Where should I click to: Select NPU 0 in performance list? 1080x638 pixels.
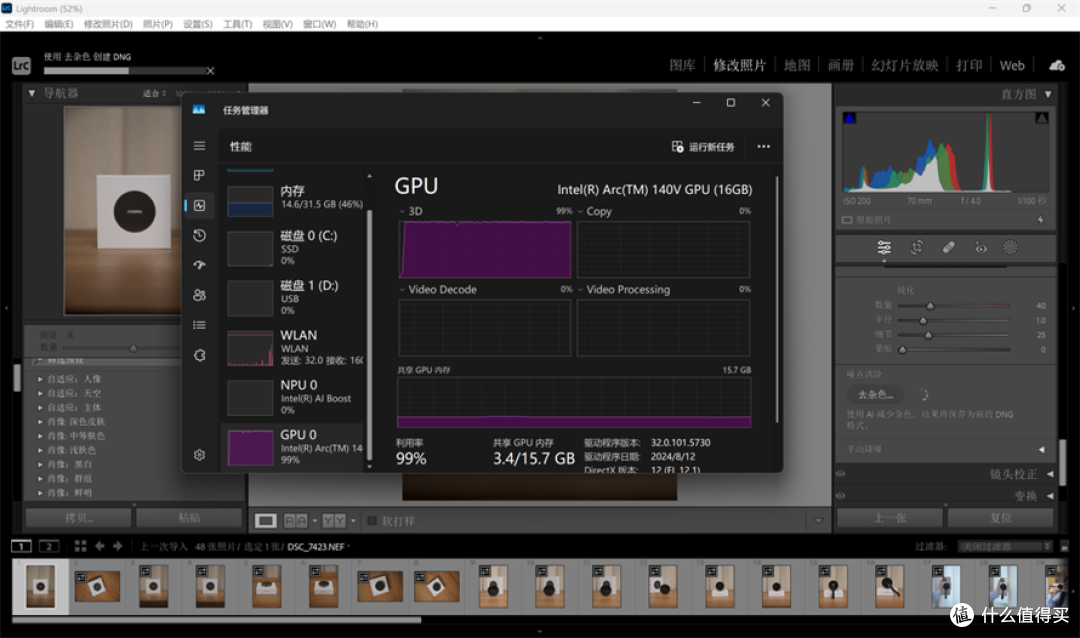click(x=295, y=398)
